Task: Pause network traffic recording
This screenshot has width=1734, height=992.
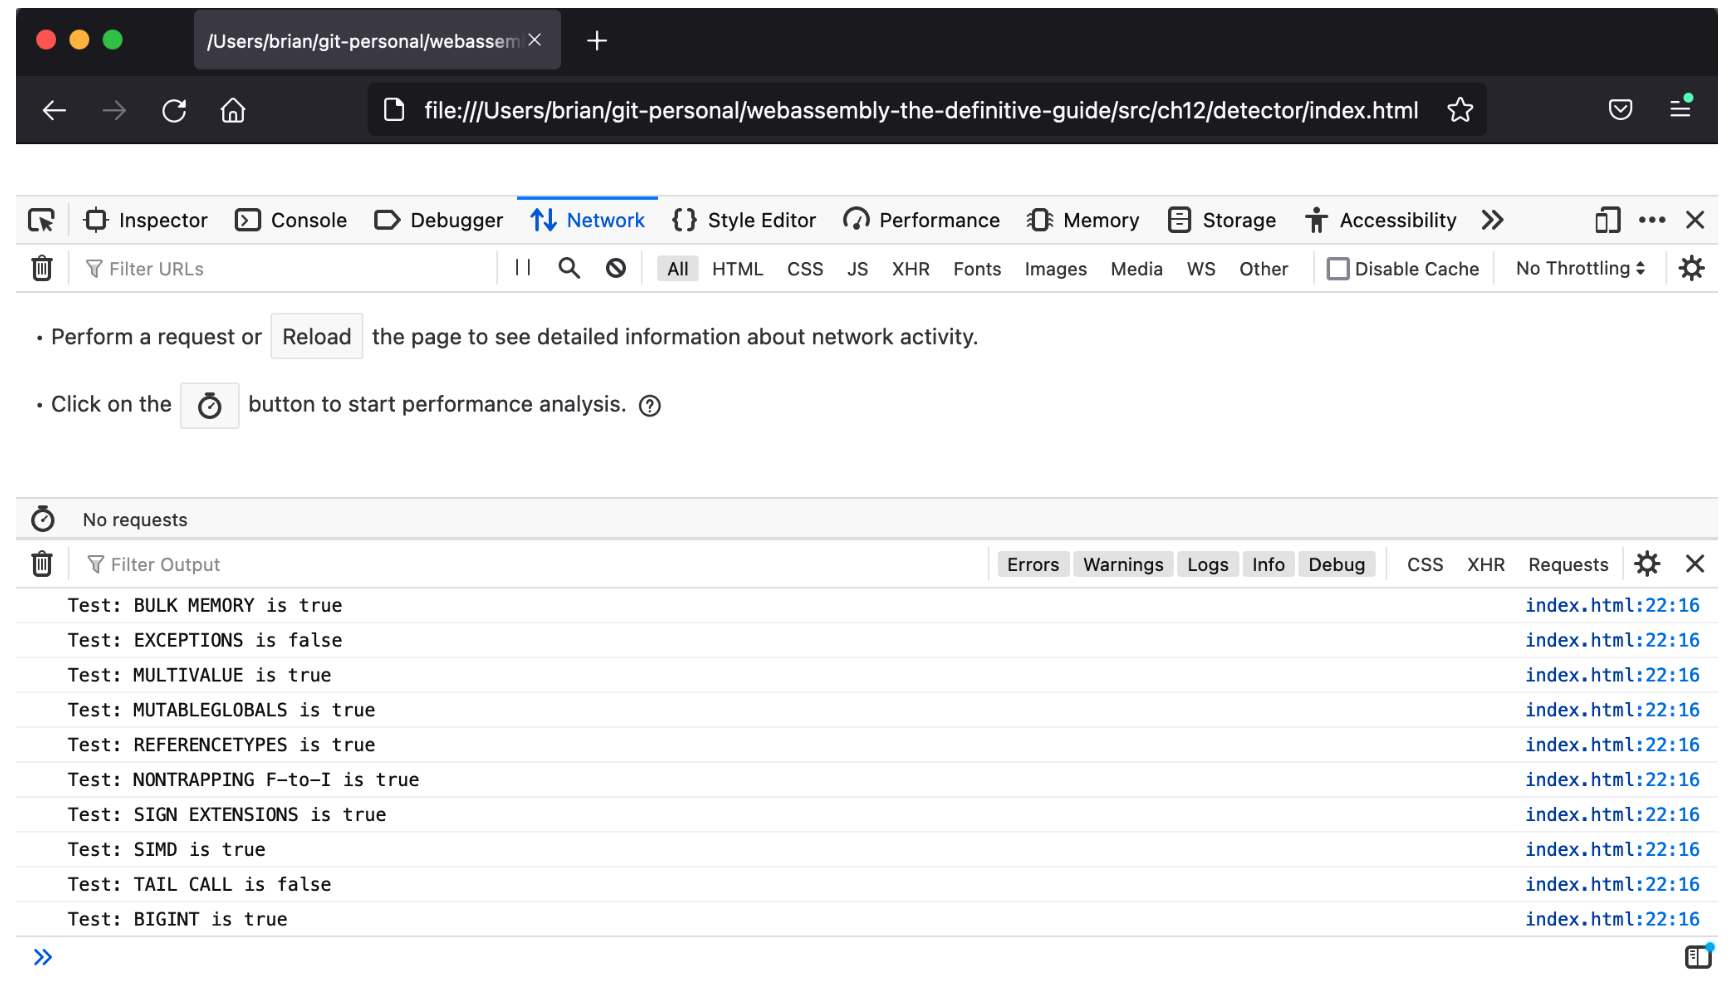Action: (523, 268)
